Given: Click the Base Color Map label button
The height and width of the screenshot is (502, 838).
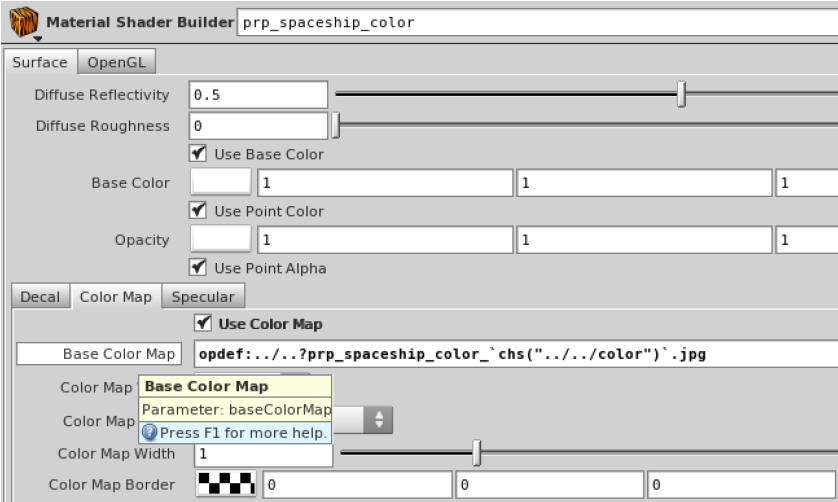Looking at the screenshot, I should click(x=98, y=354).
